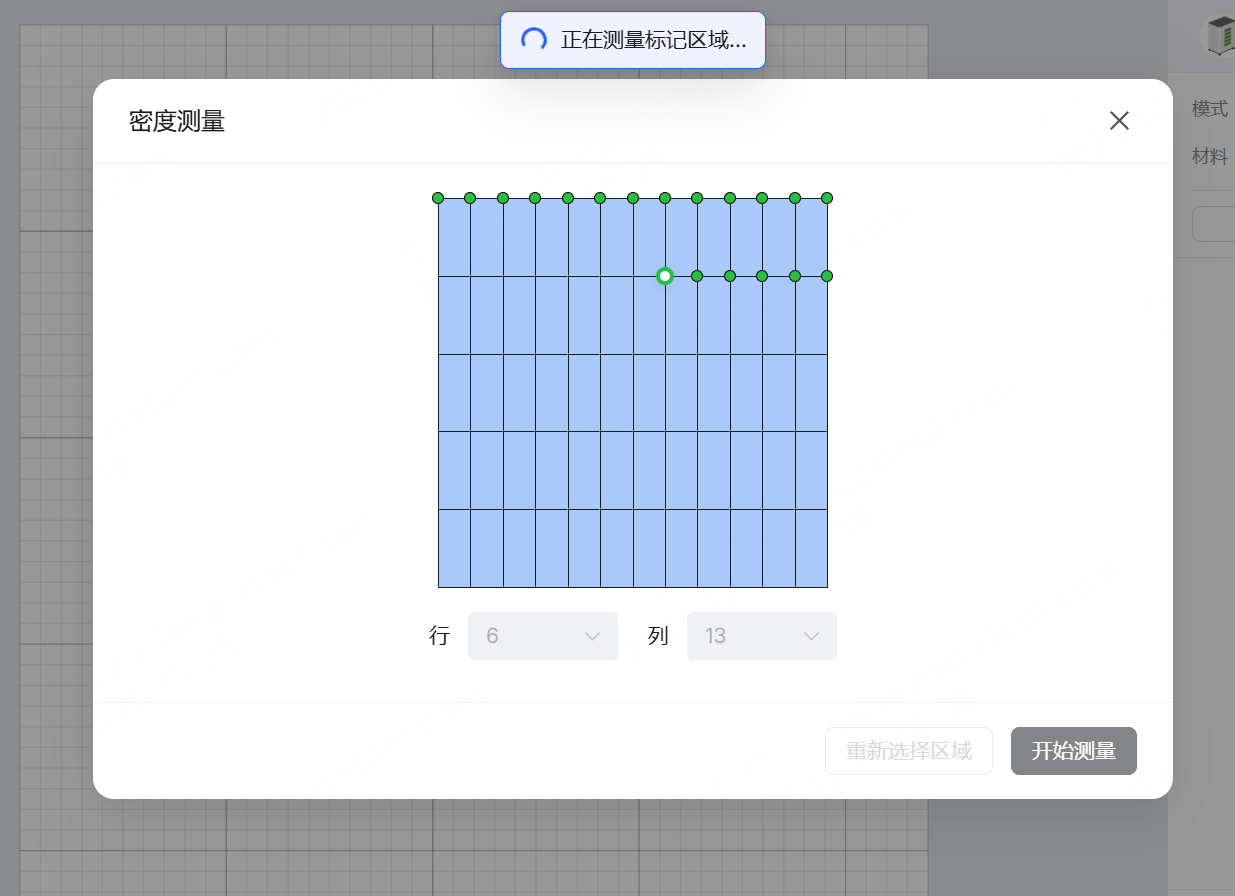Viewport: 1235px width, 896px height.
Task: Click the chevron arrow in 行 dropdown
Action: 592,637
